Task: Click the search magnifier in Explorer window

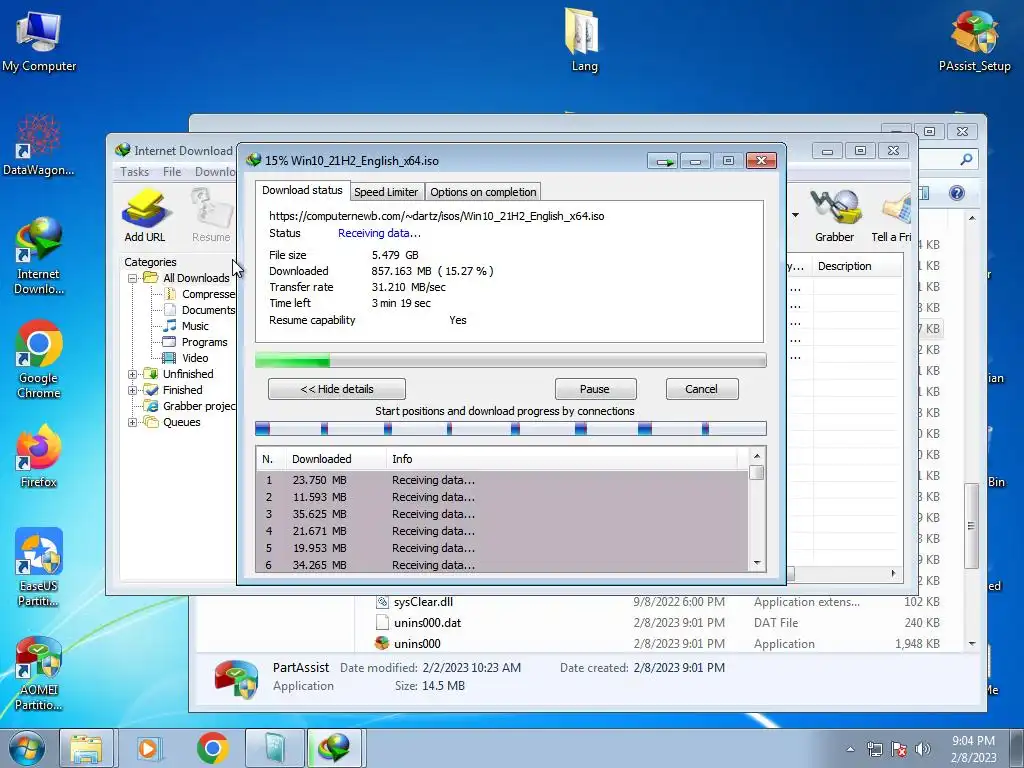Action: coord(966,159)
